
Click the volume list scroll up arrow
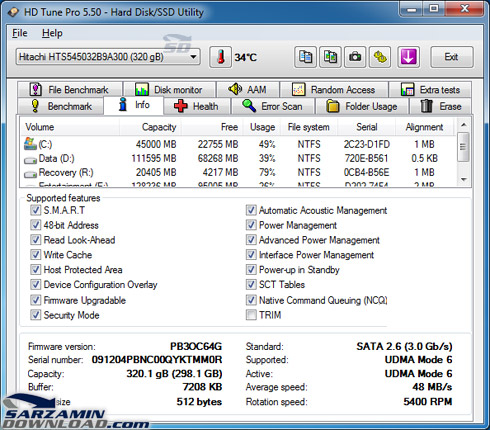point(463,125)
